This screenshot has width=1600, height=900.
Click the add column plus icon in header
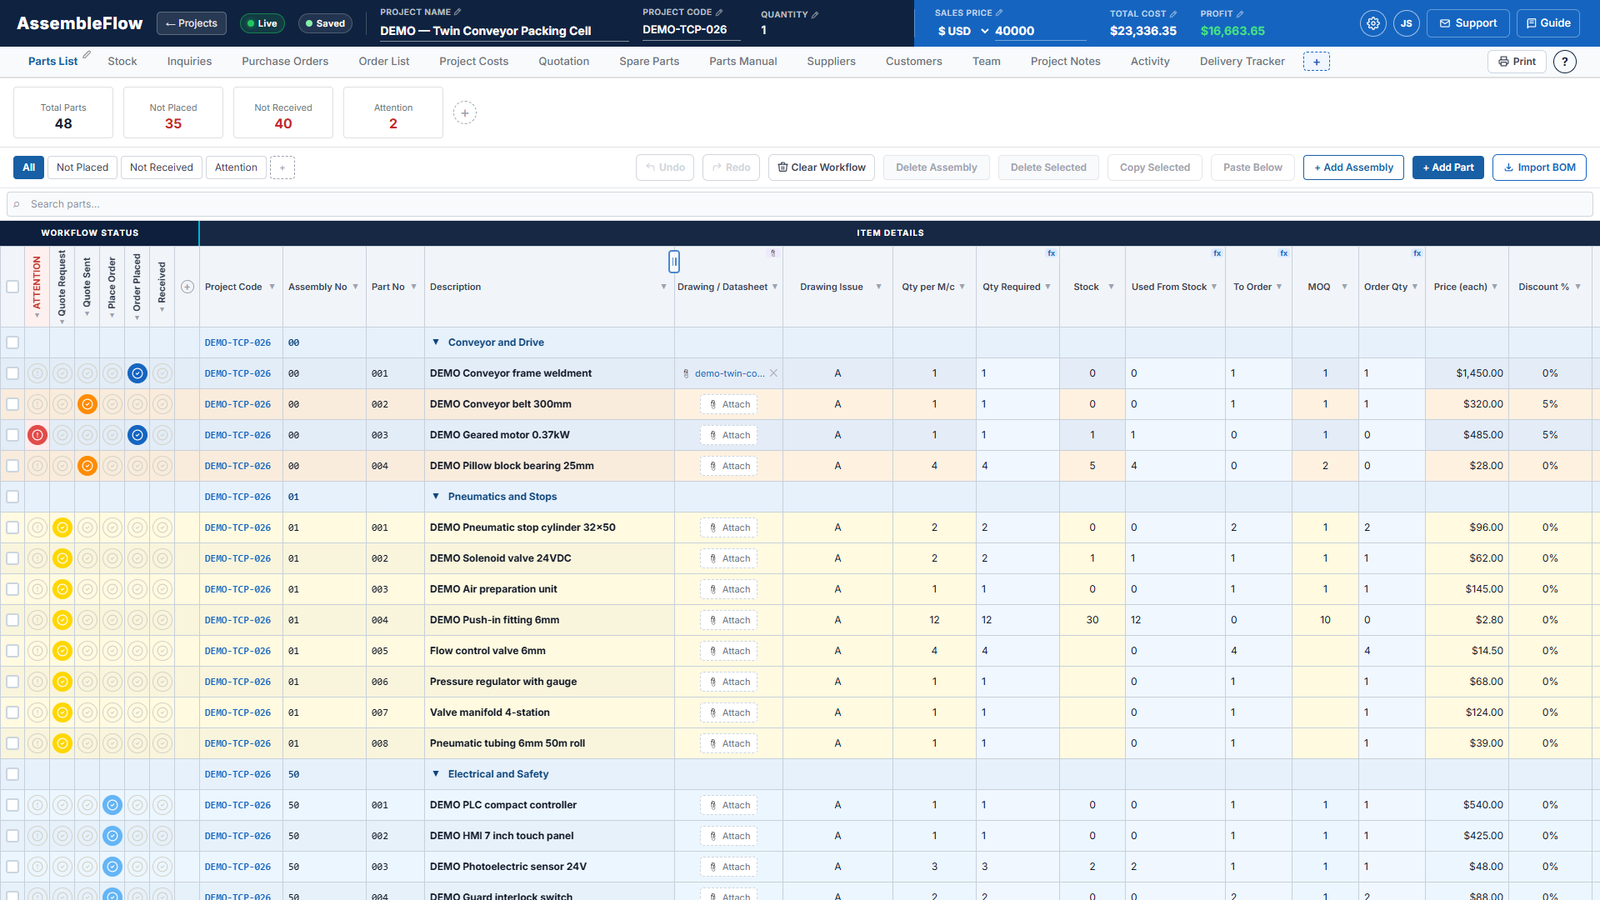click(x=187, y=287)
